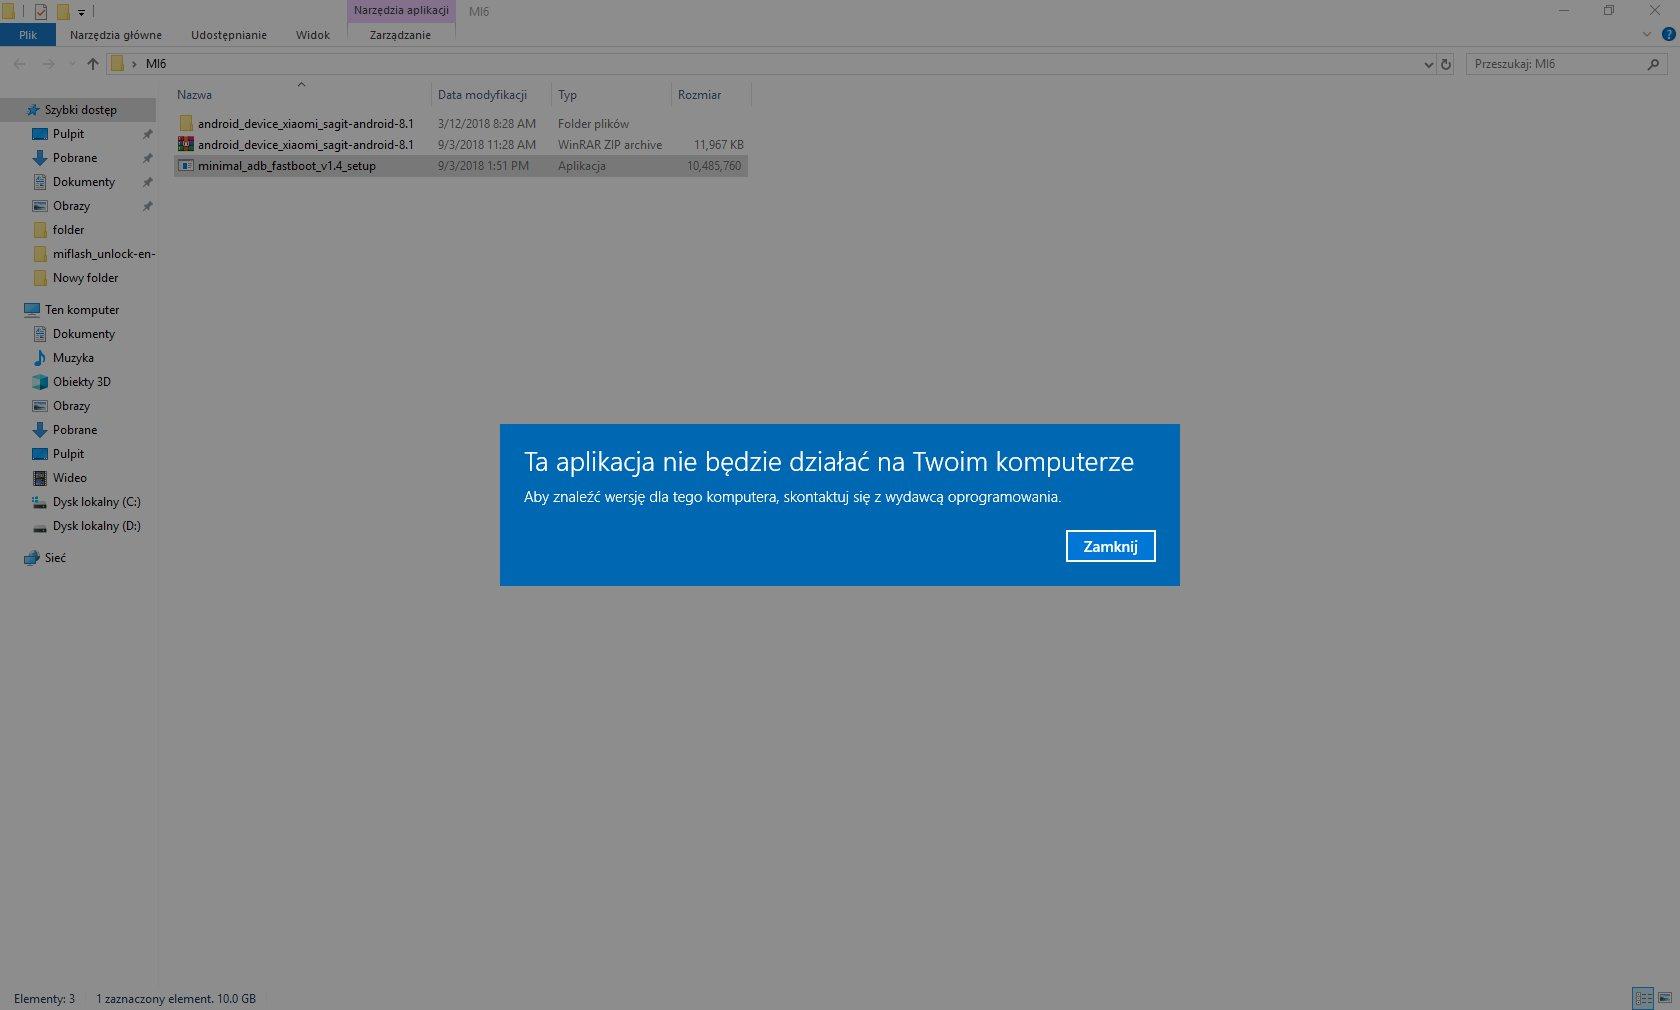
Task: Open Quick Access Toolbar customize dropdown
Action: click(x=82, y=12)
